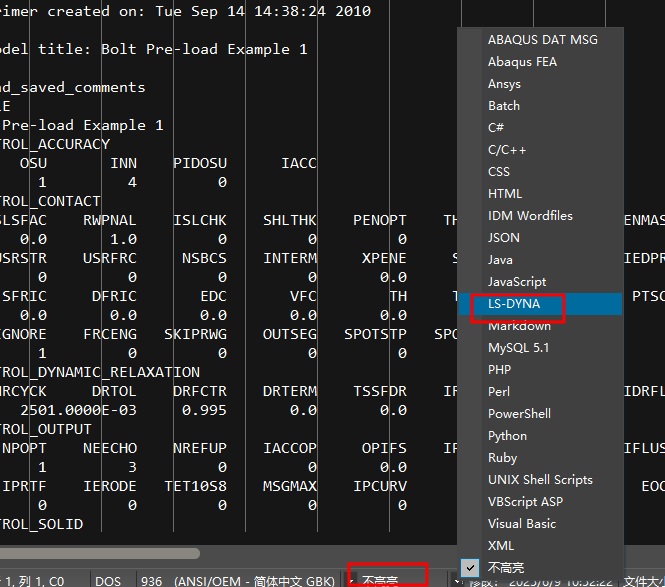Image resolution: width=665 pixels, height=587 pixels.
Task: Click the IACCOP text in editor
Action: 290,448
